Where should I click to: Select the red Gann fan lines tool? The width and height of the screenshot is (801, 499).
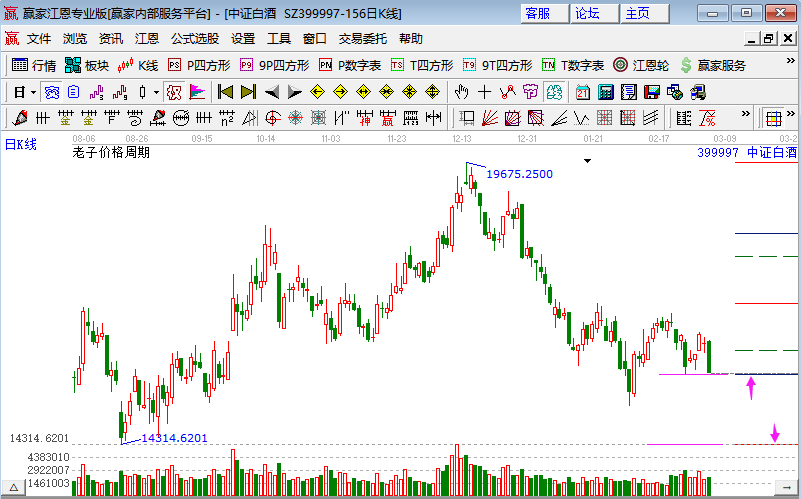489,118
